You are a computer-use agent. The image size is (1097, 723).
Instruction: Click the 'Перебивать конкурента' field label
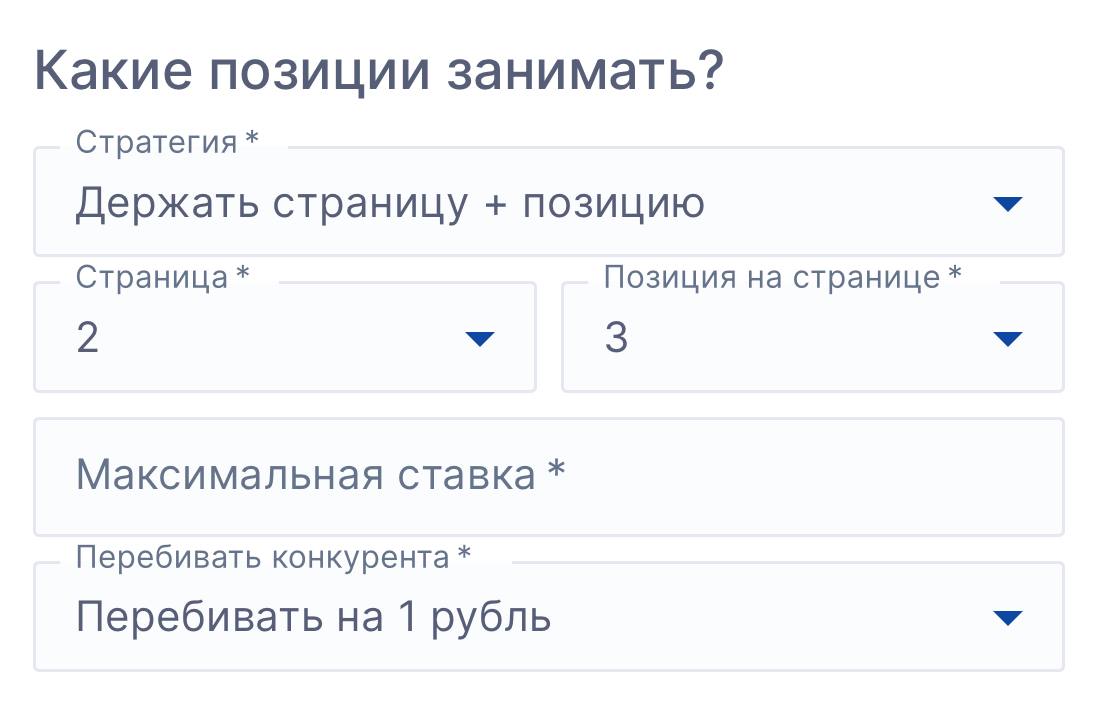(262, 557)
